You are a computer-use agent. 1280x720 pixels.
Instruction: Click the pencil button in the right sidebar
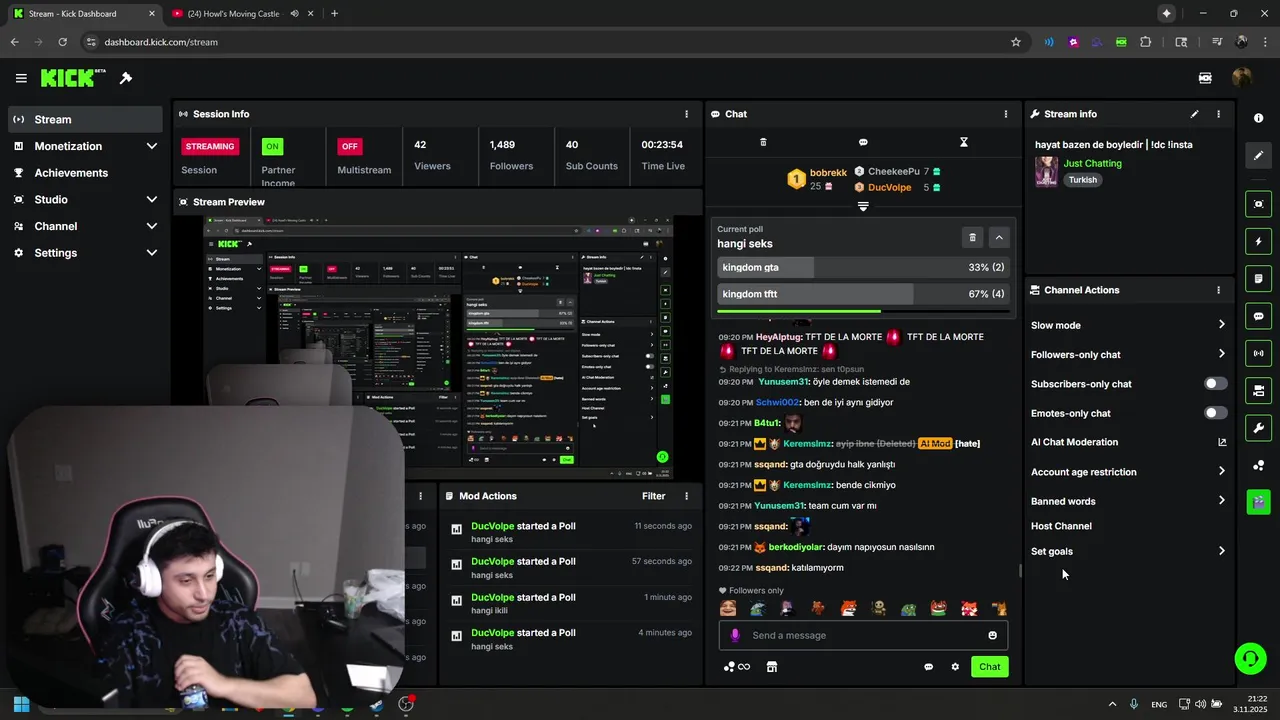[1258, 155]
